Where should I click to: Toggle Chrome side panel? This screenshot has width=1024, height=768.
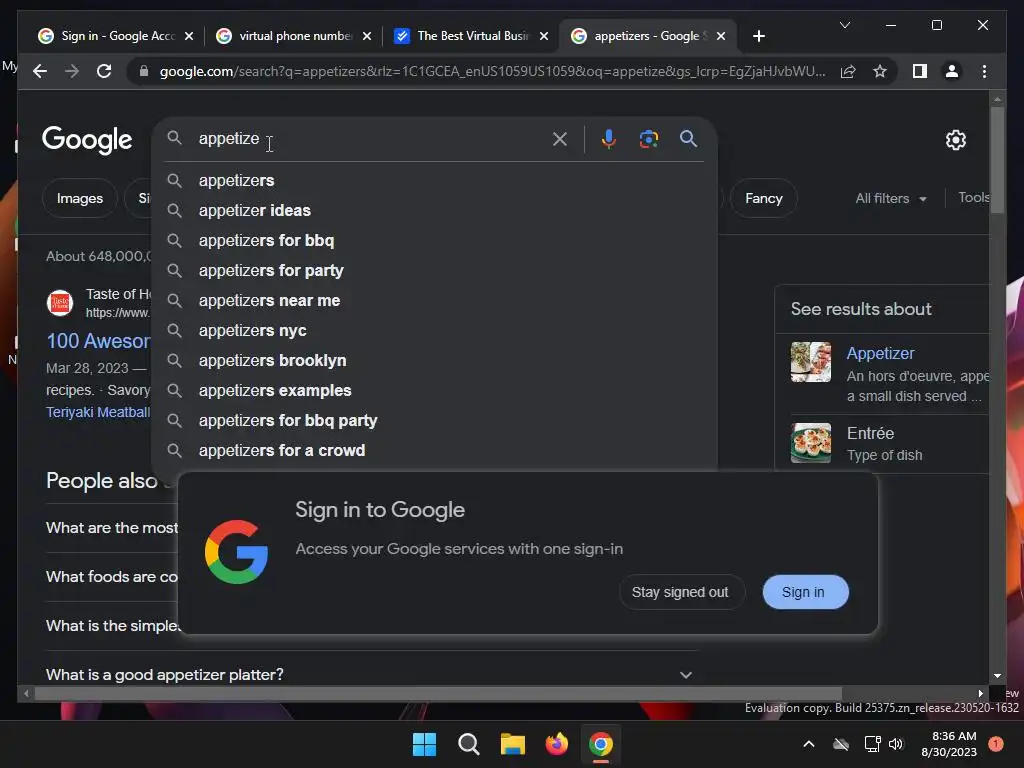[920, 71]
